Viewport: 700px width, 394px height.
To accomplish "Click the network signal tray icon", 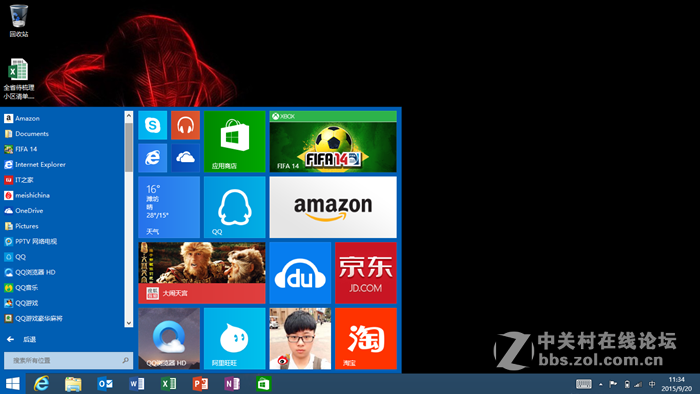I will pyautogui.click(x=638, y=384).
